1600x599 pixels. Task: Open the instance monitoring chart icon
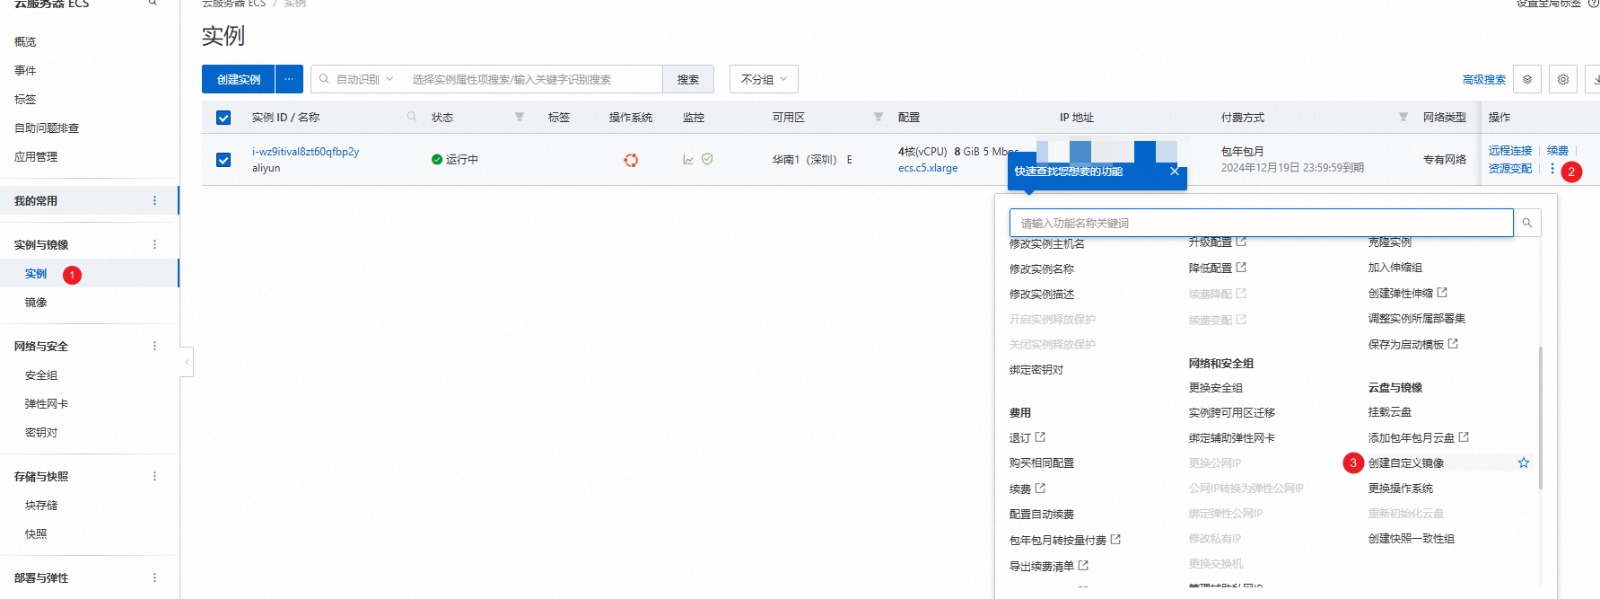tap(688, 160)
